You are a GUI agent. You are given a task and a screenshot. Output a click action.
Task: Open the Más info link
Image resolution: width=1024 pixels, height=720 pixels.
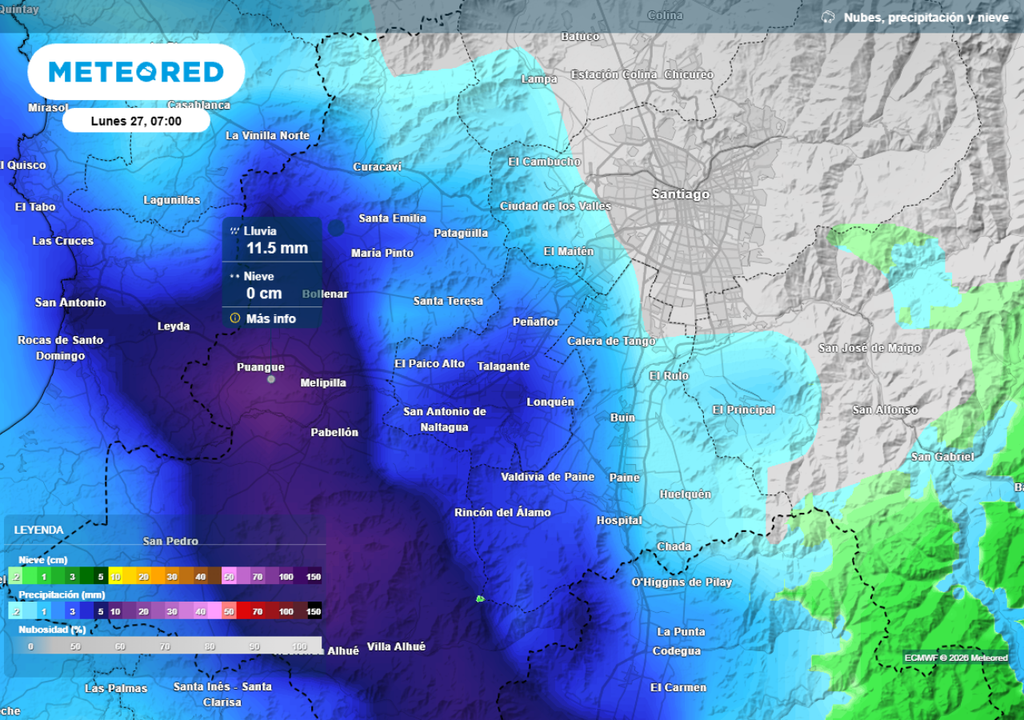271,319
